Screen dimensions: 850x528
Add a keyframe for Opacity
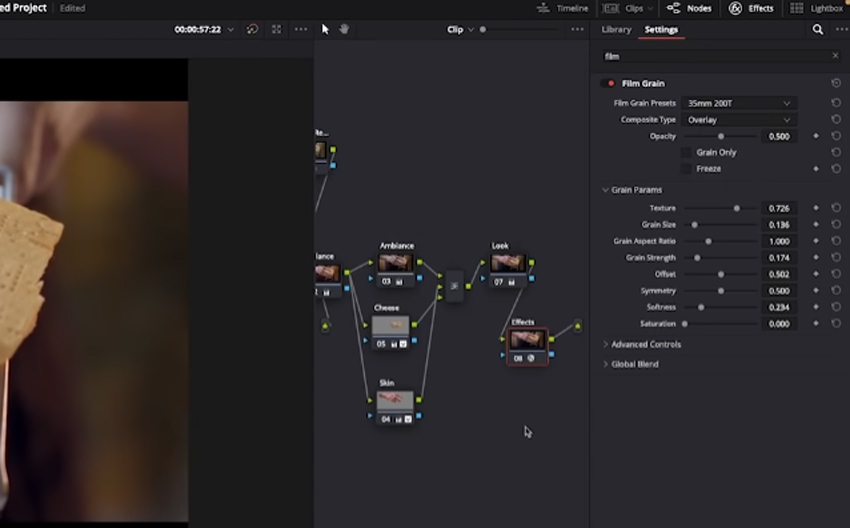pos(816,136)
